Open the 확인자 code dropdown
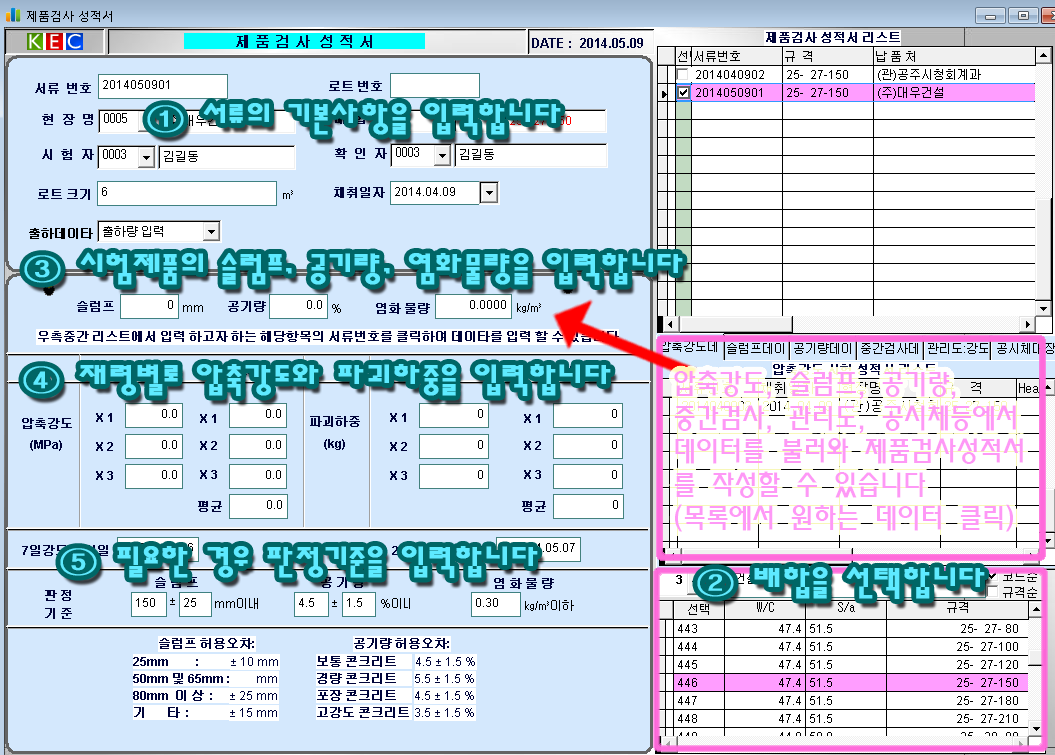This screenshot has height=755, width=1055. 441,156
